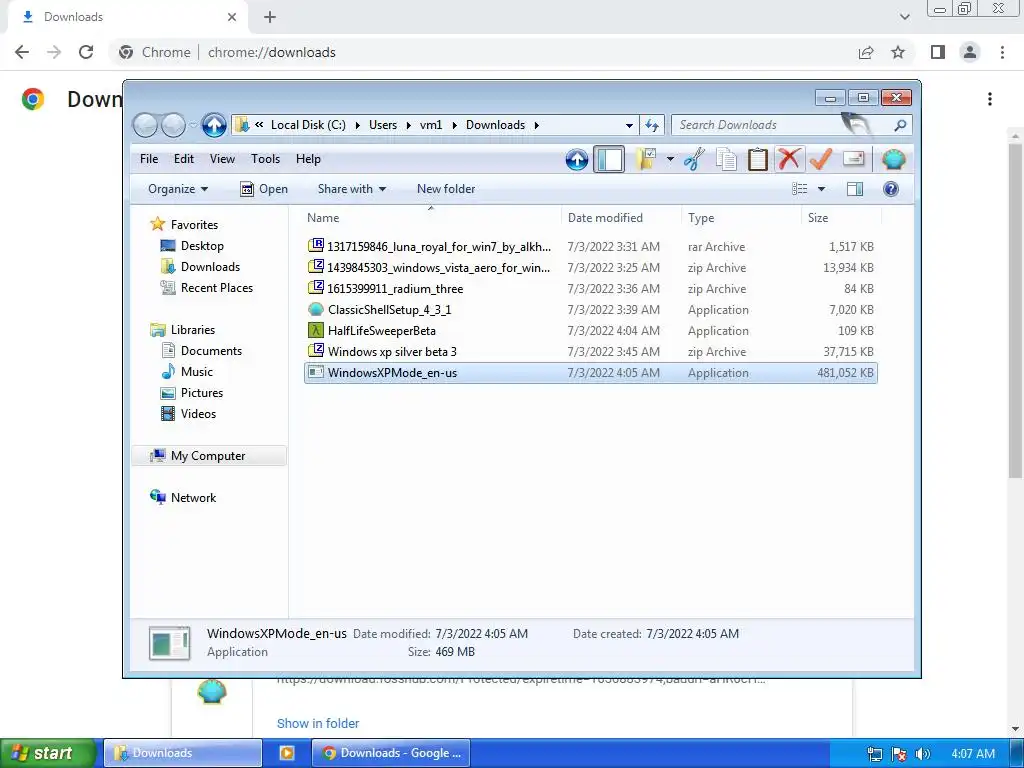Open the Tools menu
Viewport: 1024px width, 768px height.
tap(265, 159)
